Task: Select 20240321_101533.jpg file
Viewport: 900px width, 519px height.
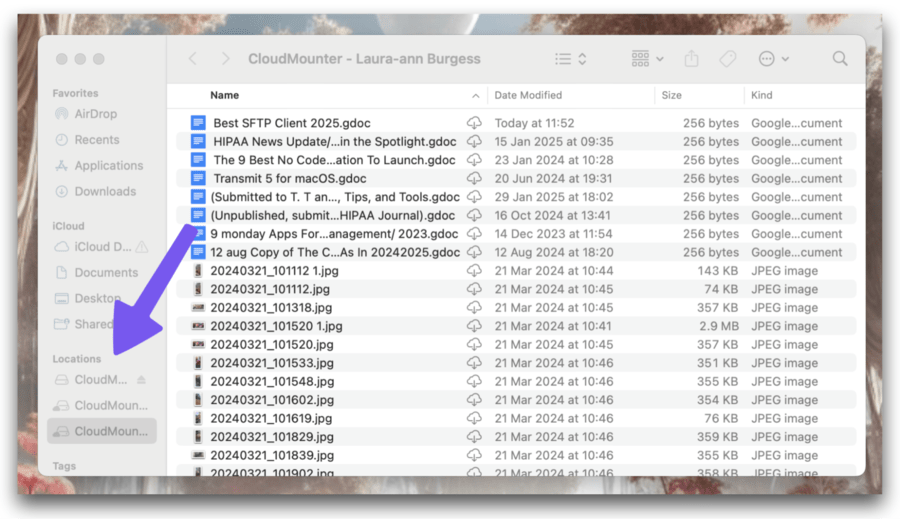Action: point(271,363)
